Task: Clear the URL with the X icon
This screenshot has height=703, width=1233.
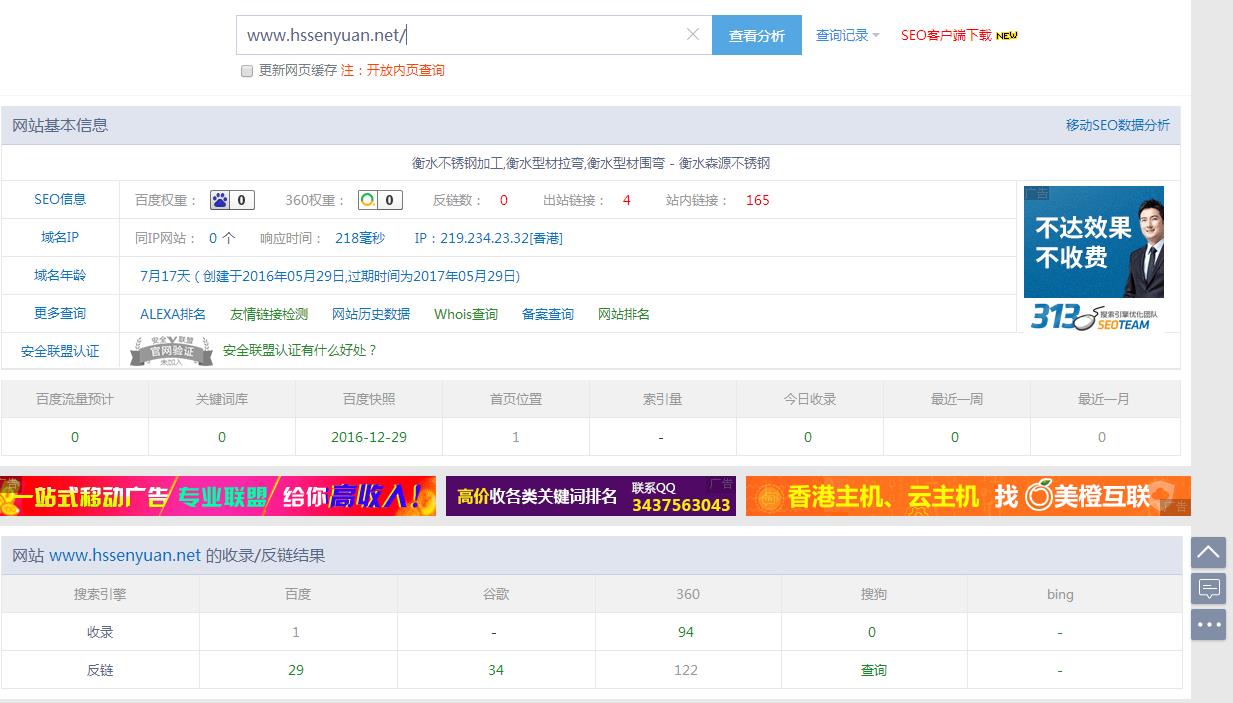Action: click(x=693, y=34)
